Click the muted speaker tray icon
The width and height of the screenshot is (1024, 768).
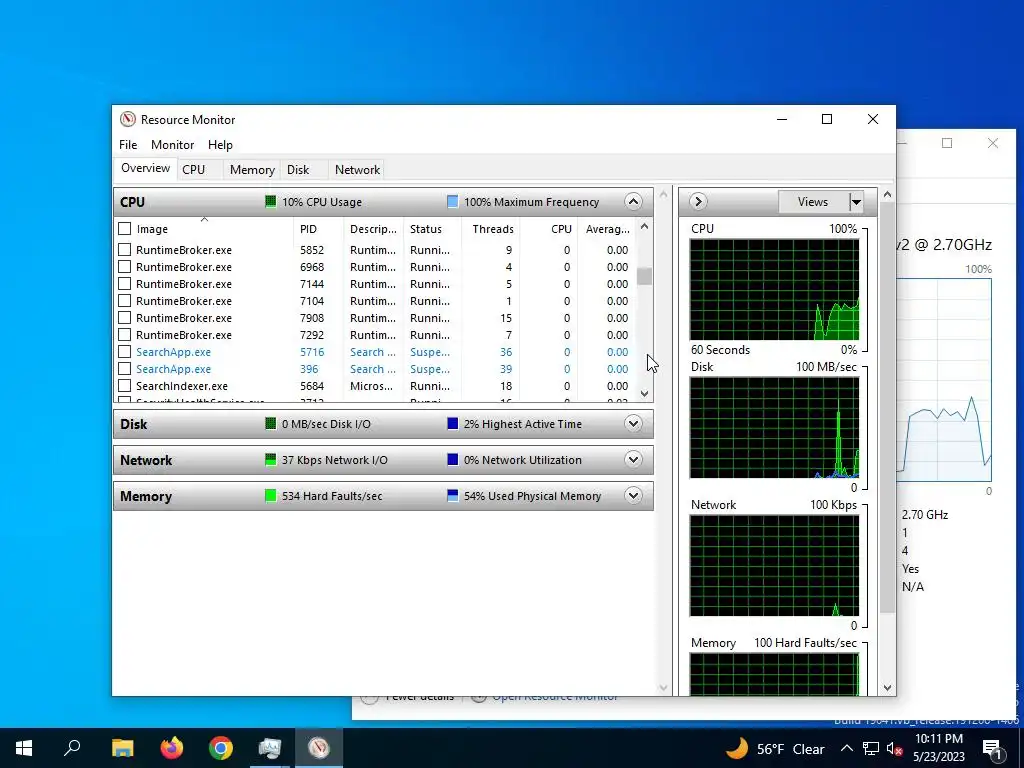point(894,748)
